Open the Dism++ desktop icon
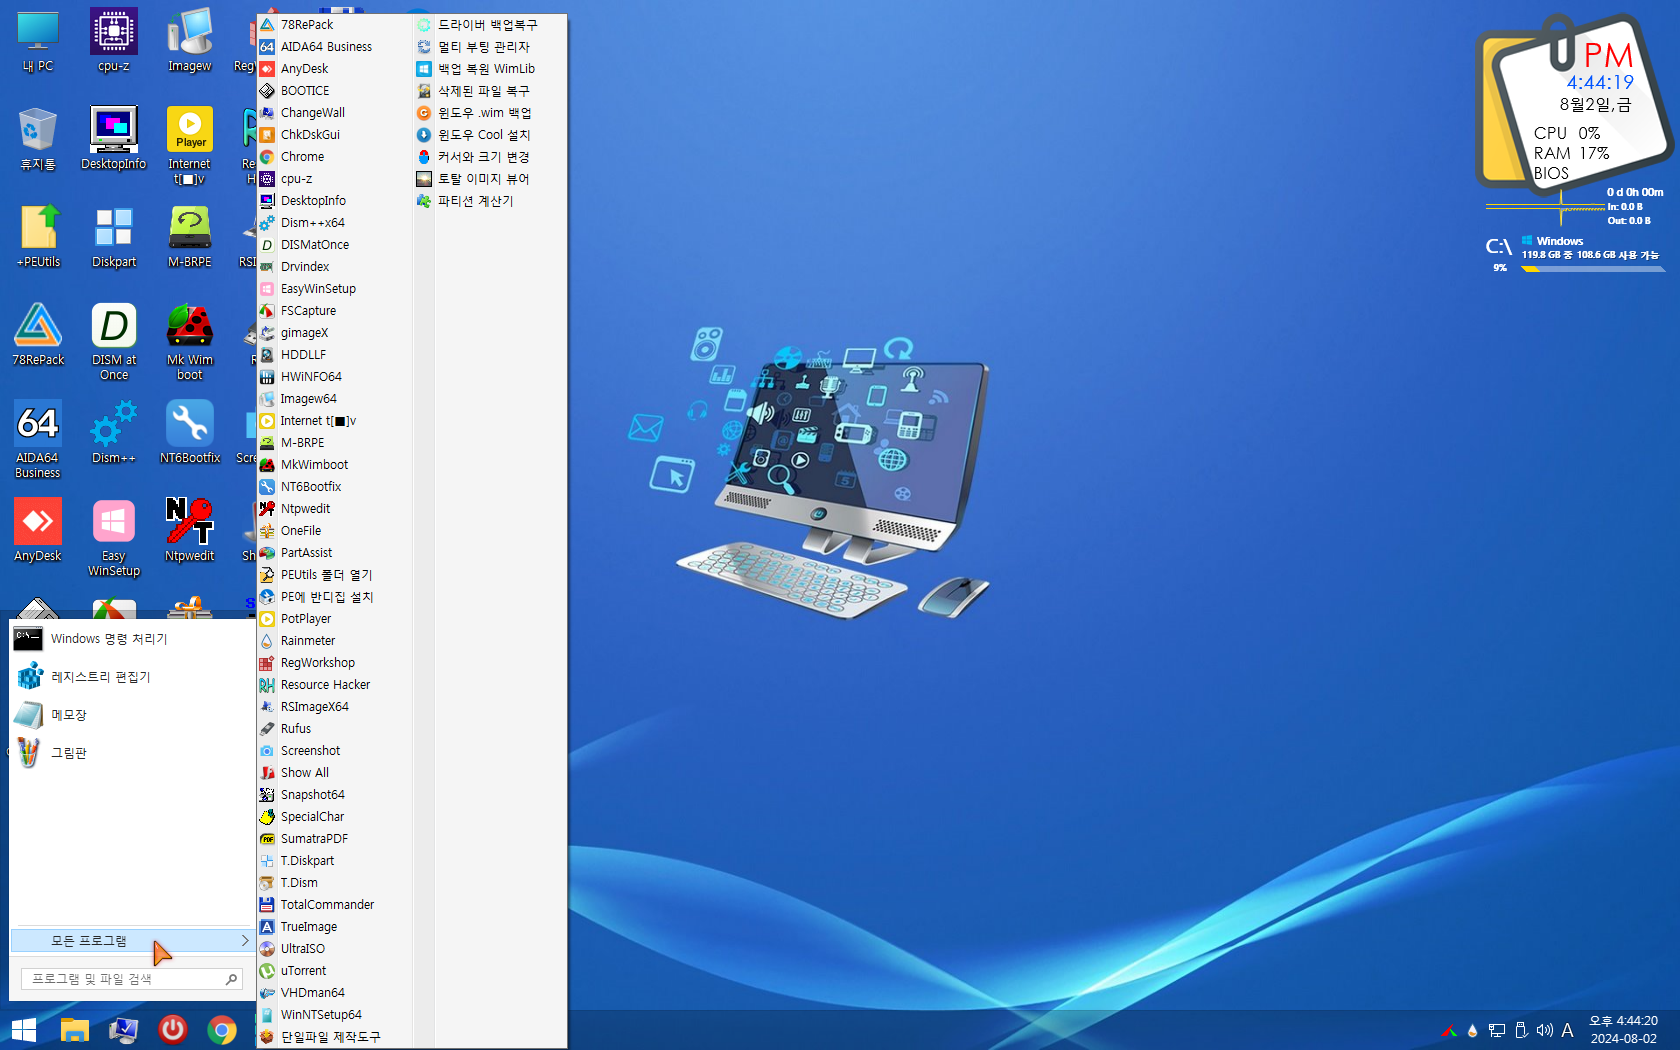Screen dimensions: 1680x1050 (114, 433)
